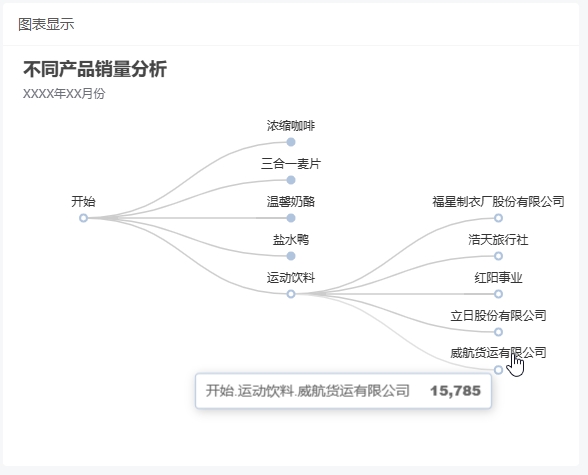Expand the 温馨奶酪 filled node
Viewport: 588px width, 475px height.
[x=291, y=218]
